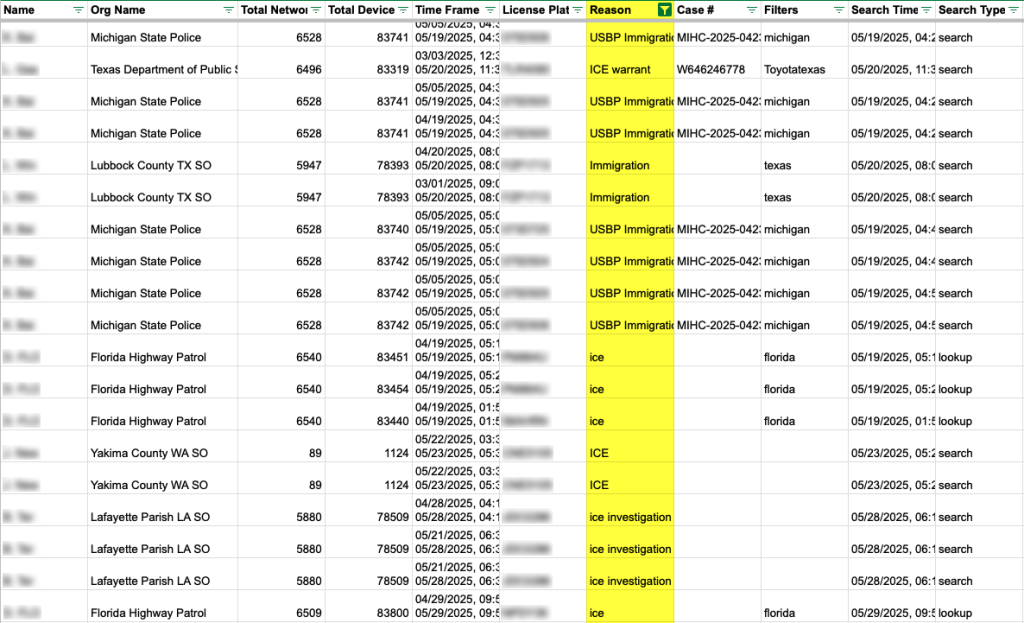Open the Search Type column filter
Viewport: 1024px width, 623px height.
click(1014, 10)
